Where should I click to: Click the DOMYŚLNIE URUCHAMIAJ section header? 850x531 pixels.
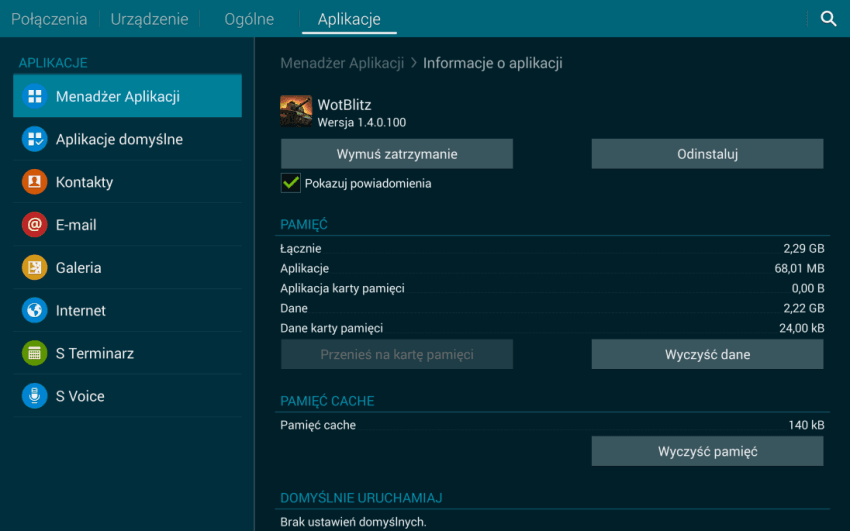coord(361,498)
